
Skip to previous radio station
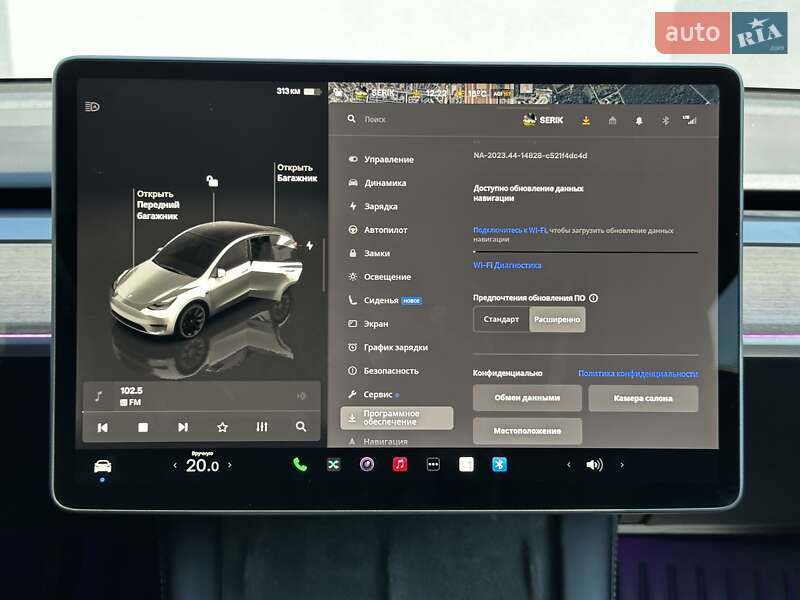pyautogui.click(x=103, y=427)
